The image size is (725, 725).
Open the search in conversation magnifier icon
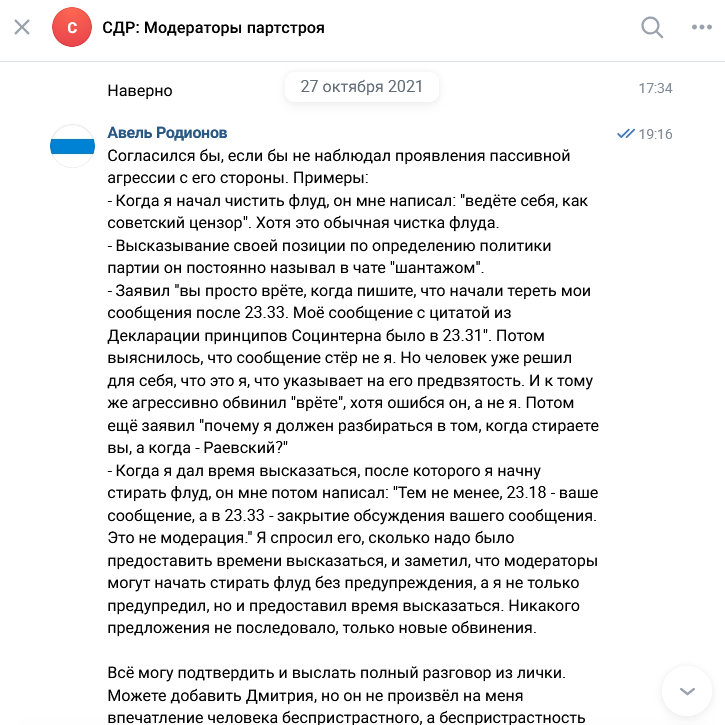[x=652, y=28]
